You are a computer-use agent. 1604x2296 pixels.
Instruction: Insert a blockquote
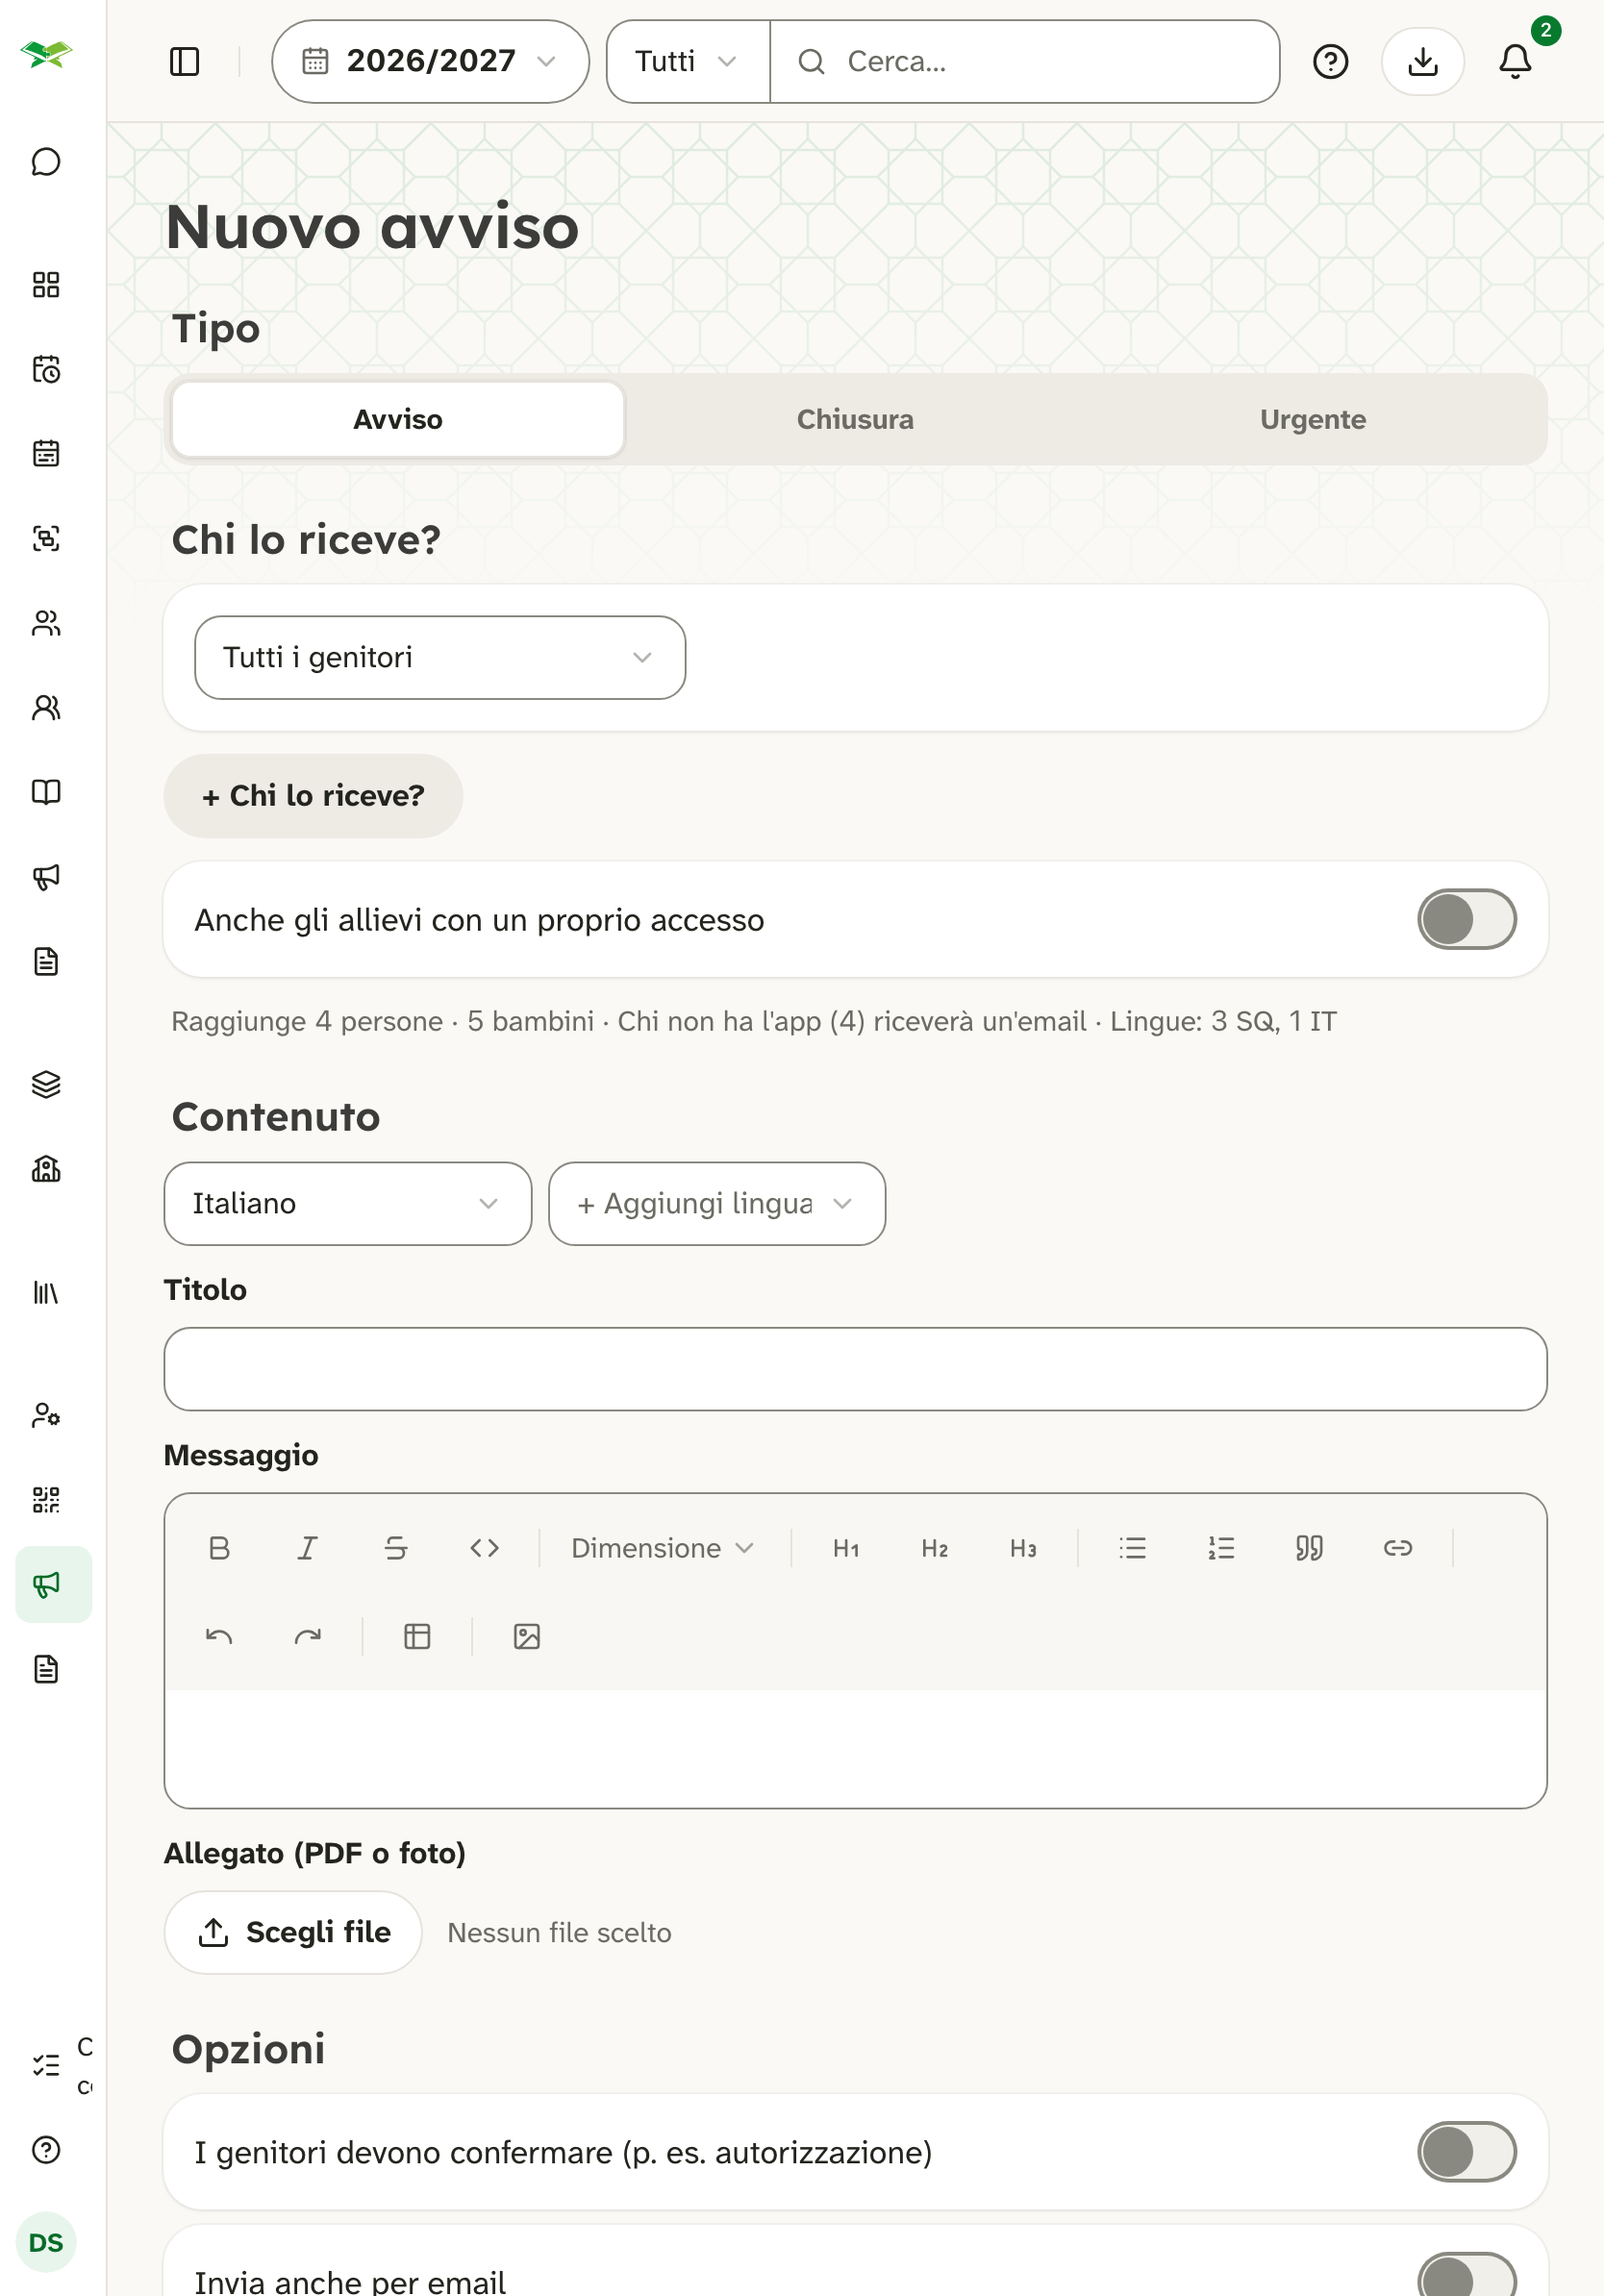pyautogui.click(x=1309, y=1548)
